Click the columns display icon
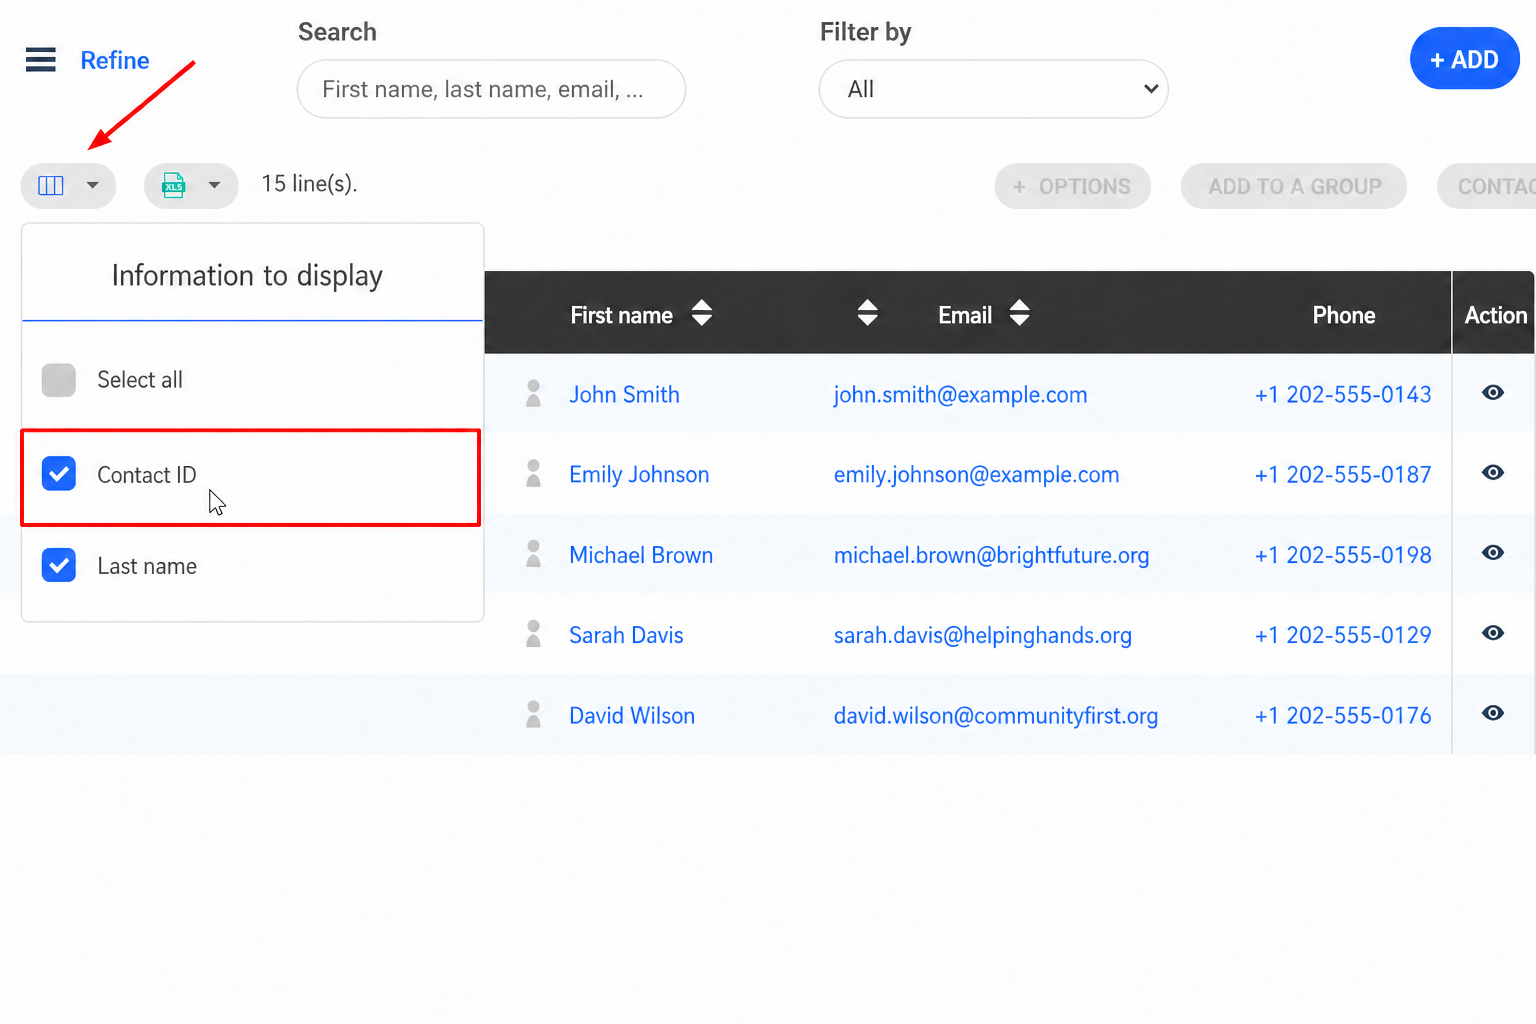This screenshot has width=1536, height=1024. point(51,186)
